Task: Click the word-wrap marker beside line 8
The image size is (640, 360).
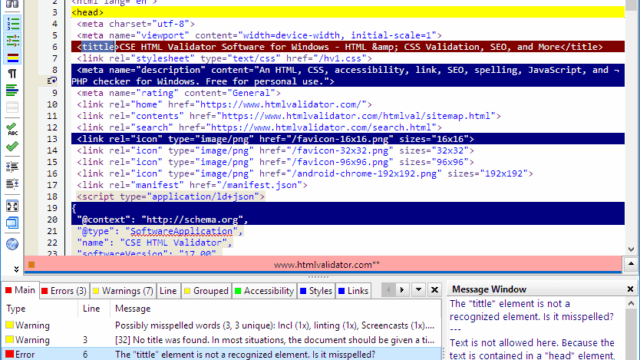Action: click(51, 81)
